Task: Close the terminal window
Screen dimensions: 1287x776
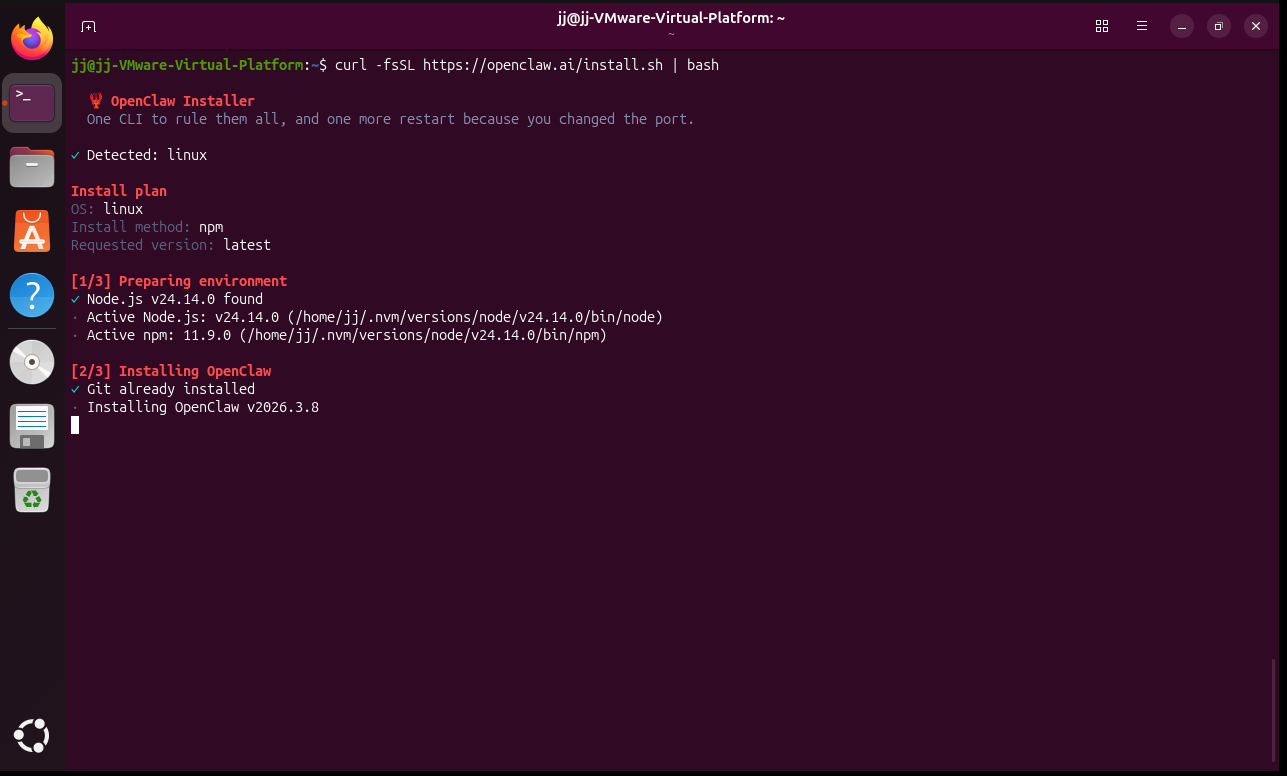Action: pos(1256,26)
